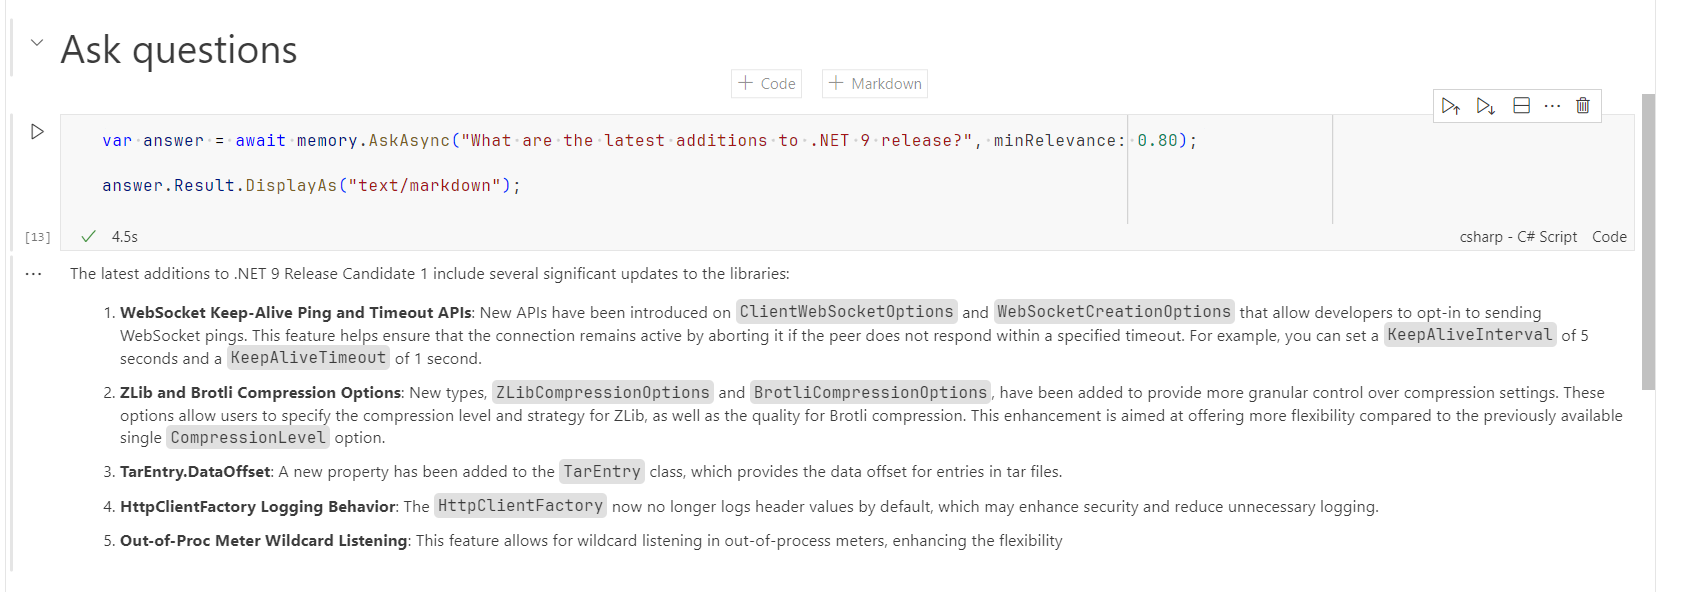Click the Ask questions heading
This screenshot has width=1686, height=592.
[179, 50]
